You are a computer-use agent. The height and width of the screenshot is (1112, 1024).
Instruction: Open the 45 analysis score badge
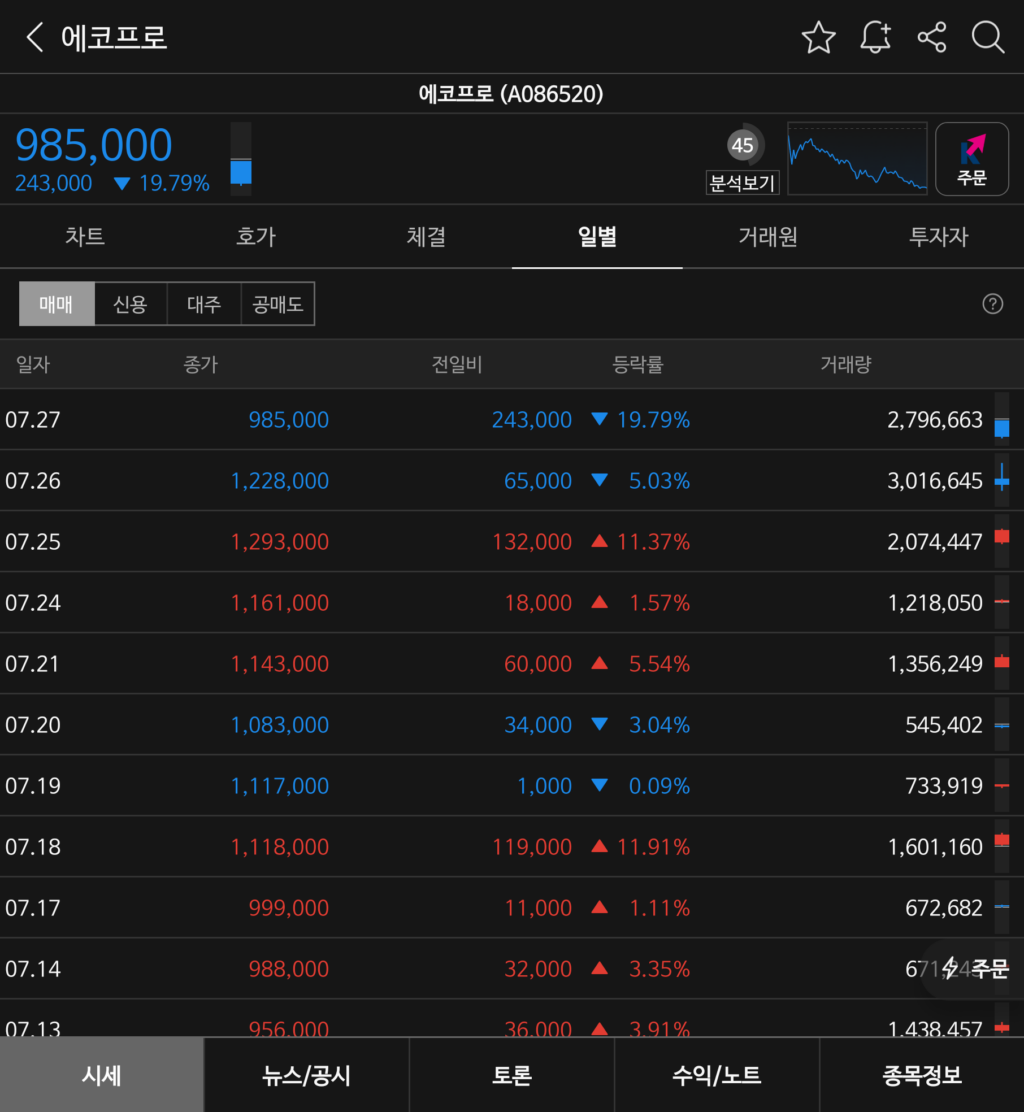[742, 145]
